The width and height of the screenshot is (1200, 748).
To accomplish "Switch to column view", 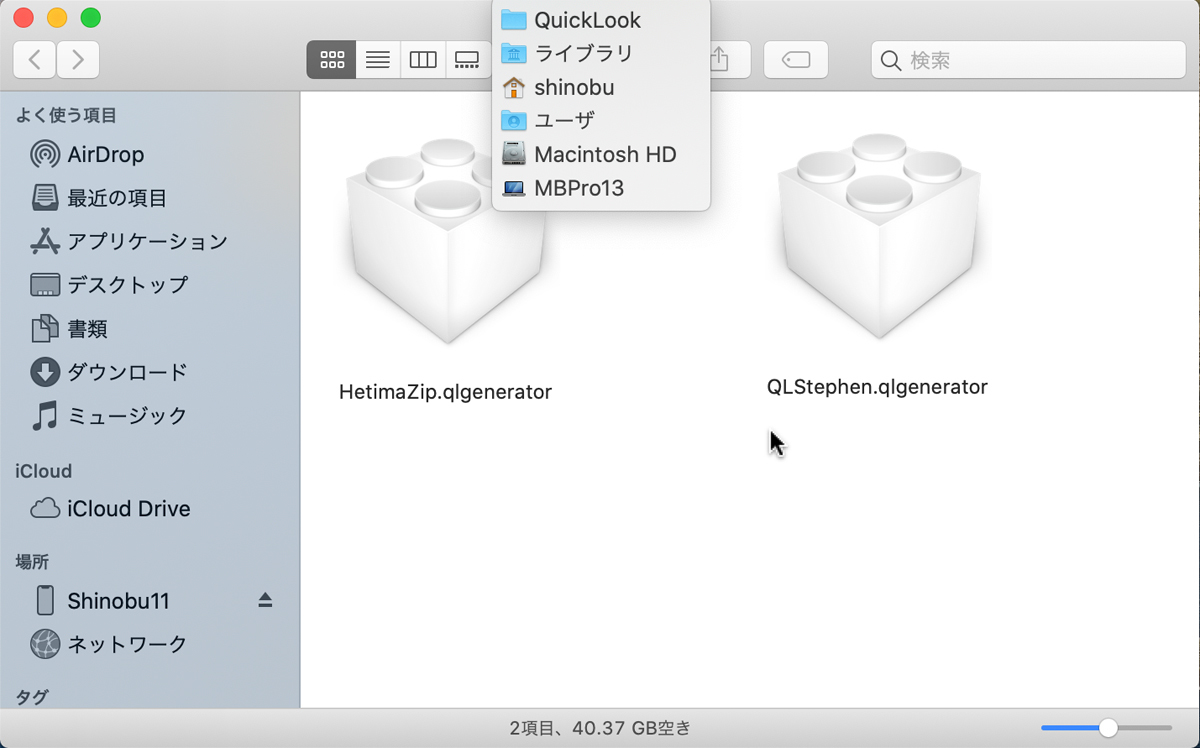I will 423,60.
